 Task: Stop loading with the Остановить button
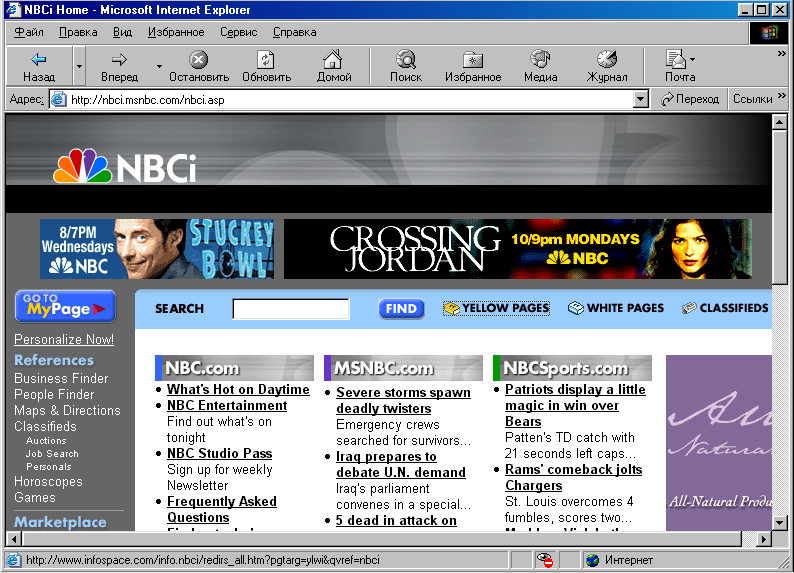[198, 66]
